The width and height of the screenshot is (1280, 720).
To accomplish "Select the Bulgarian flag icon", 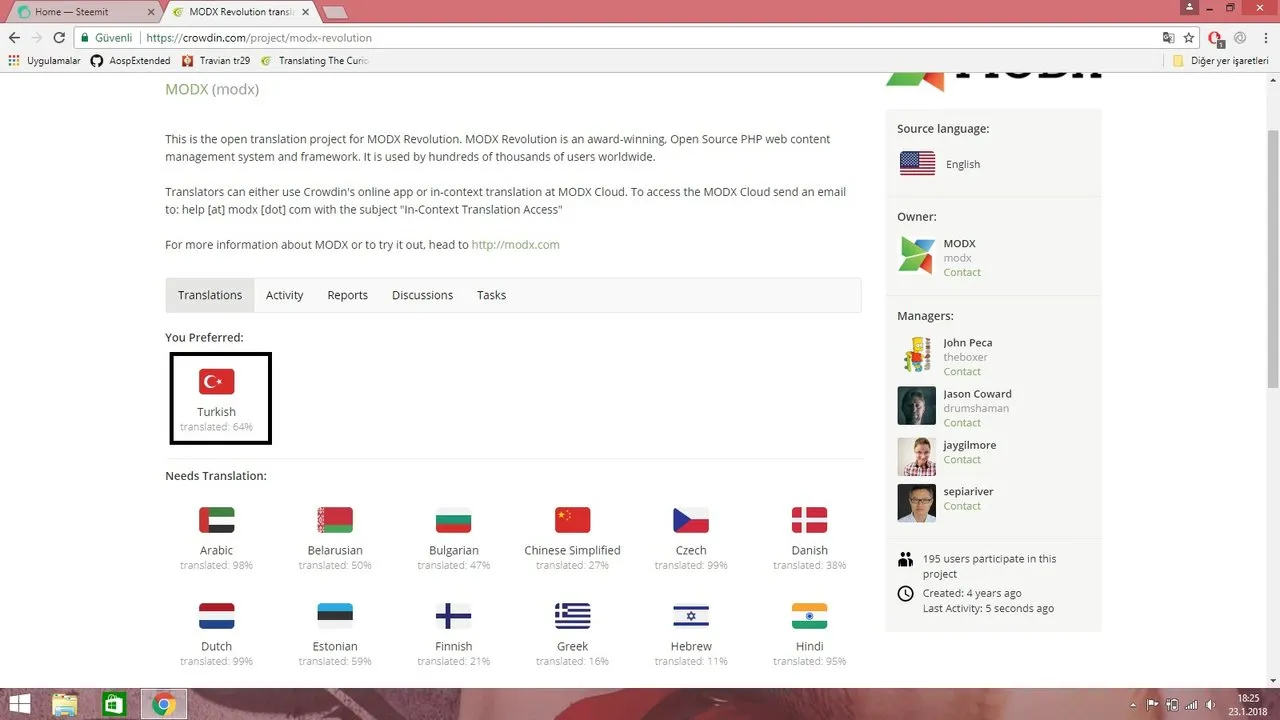I will click(x=454, y=520).
